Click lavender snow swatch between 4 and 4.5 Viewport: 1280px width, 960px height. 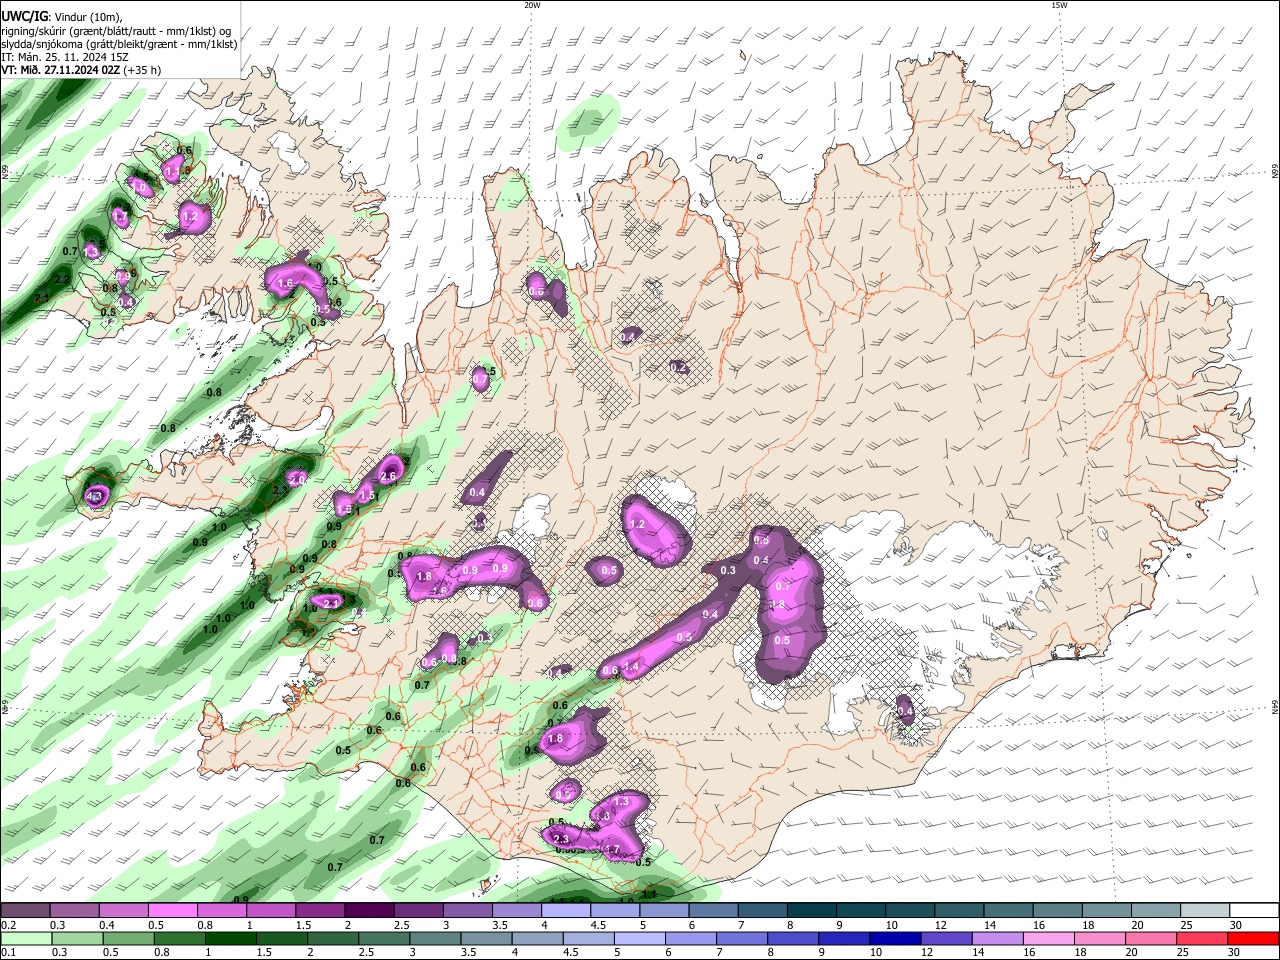[566, 911]
